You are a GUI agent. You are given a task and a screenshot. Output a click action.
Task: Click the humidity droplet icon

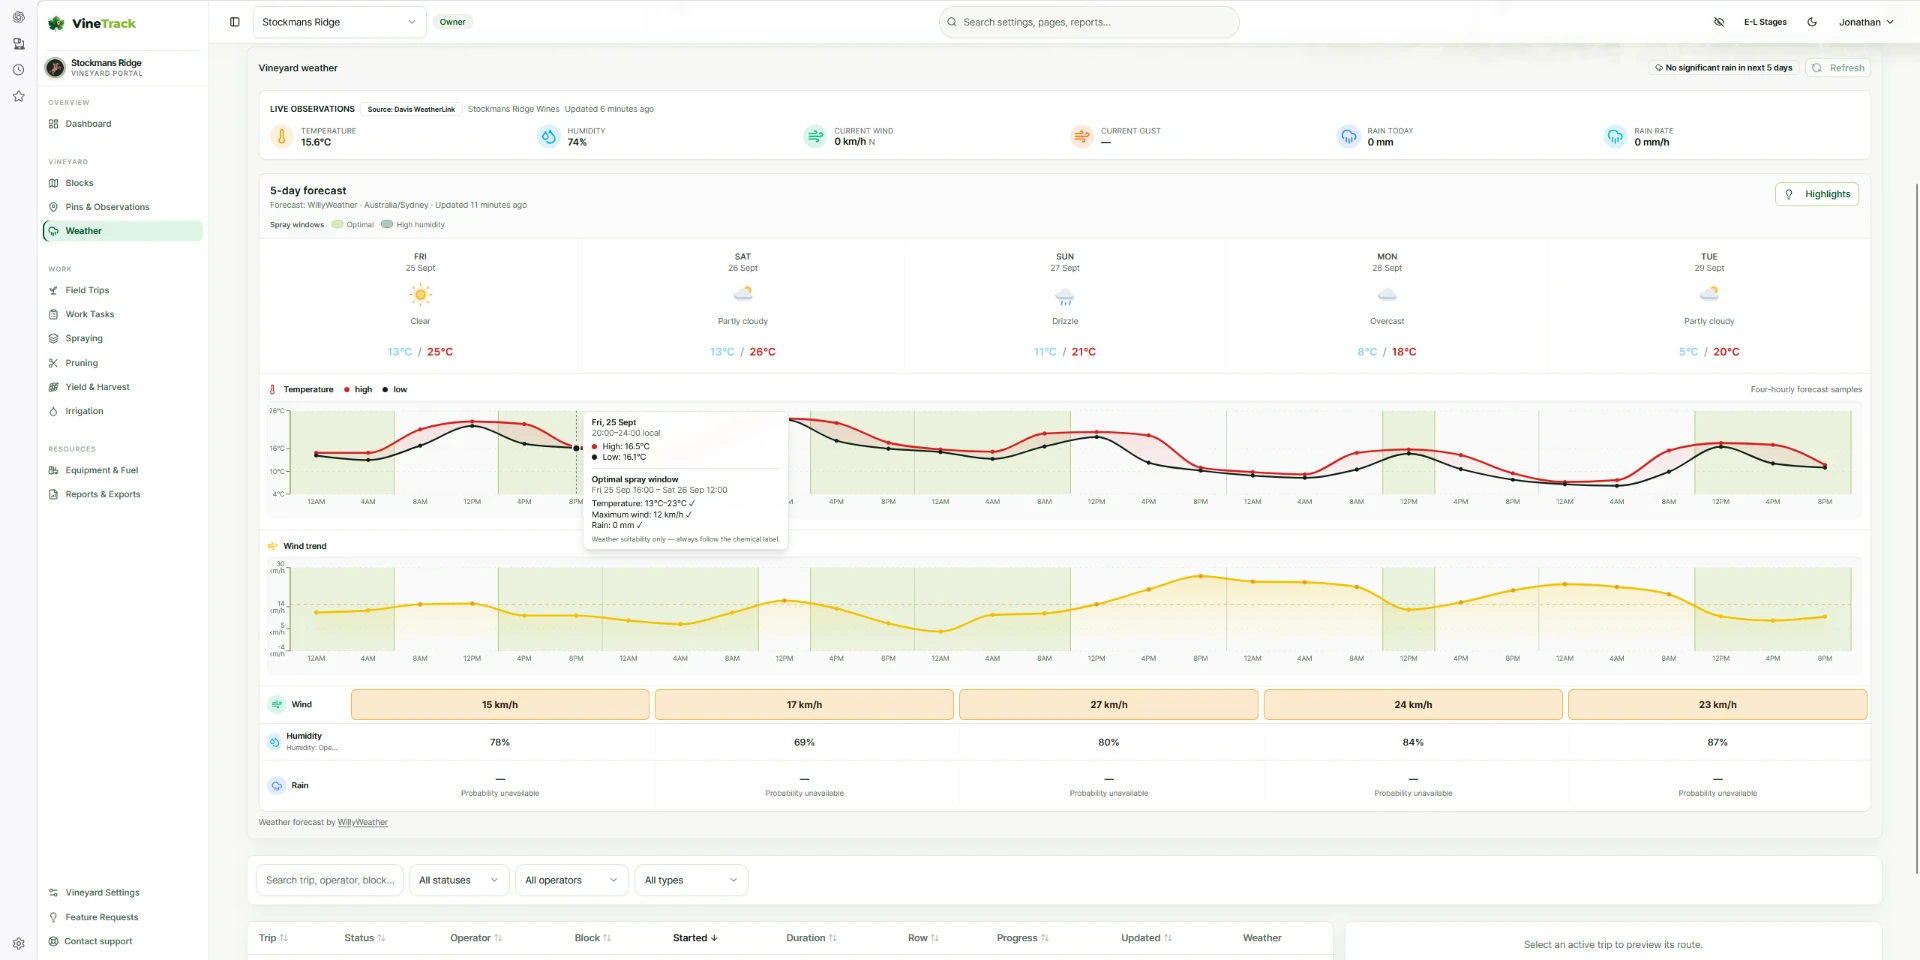[x=548, y=136]
